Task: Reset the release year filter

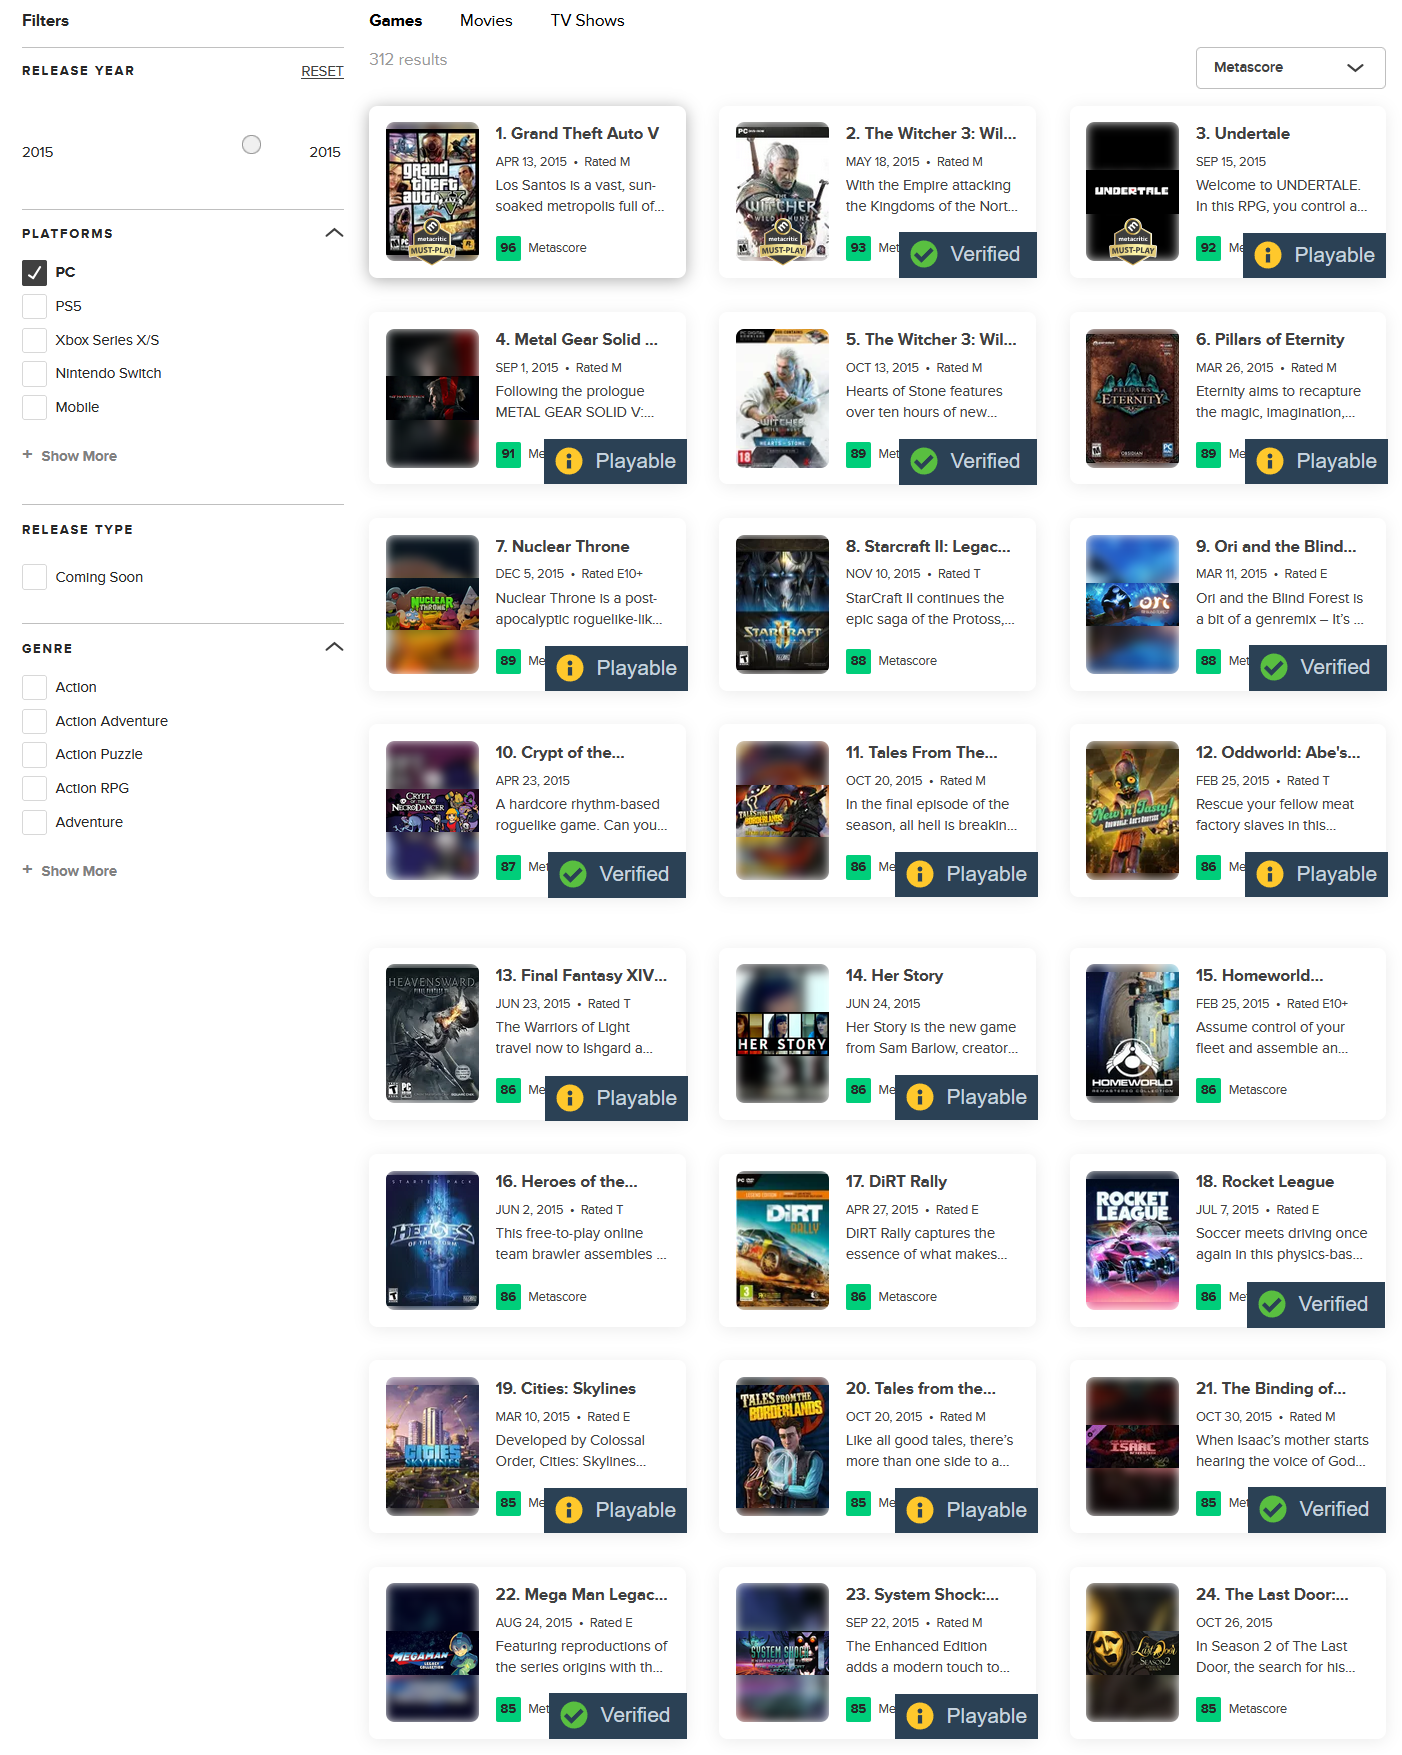Action: coord(322,71)
